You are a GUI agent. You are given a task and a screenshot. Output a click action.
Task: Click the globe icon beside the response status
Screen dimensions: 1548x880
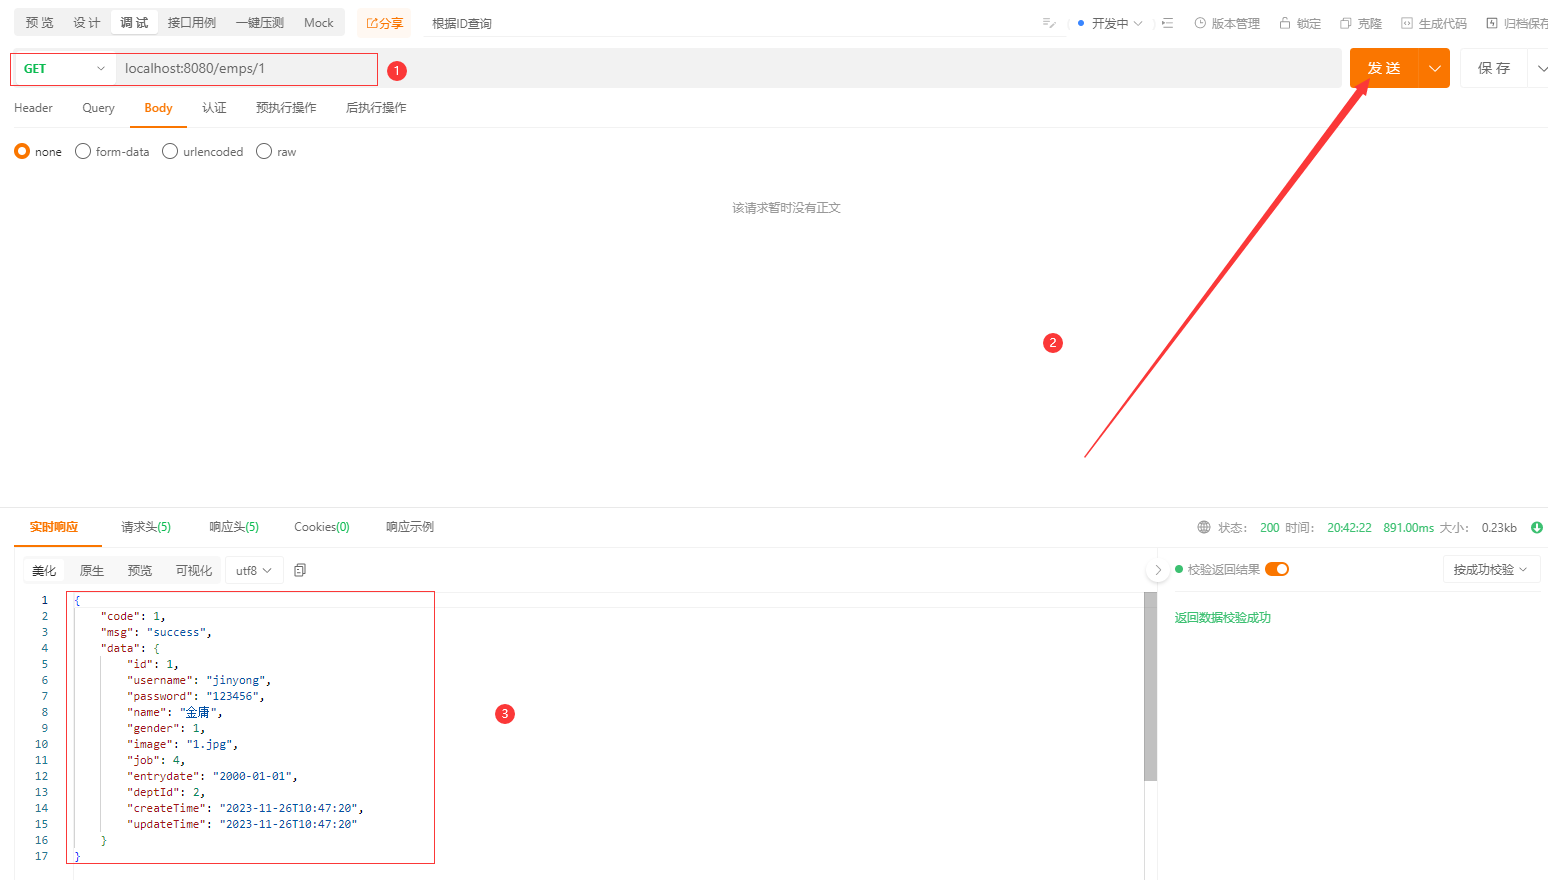pyautogui.click(x=1204, y=527)
